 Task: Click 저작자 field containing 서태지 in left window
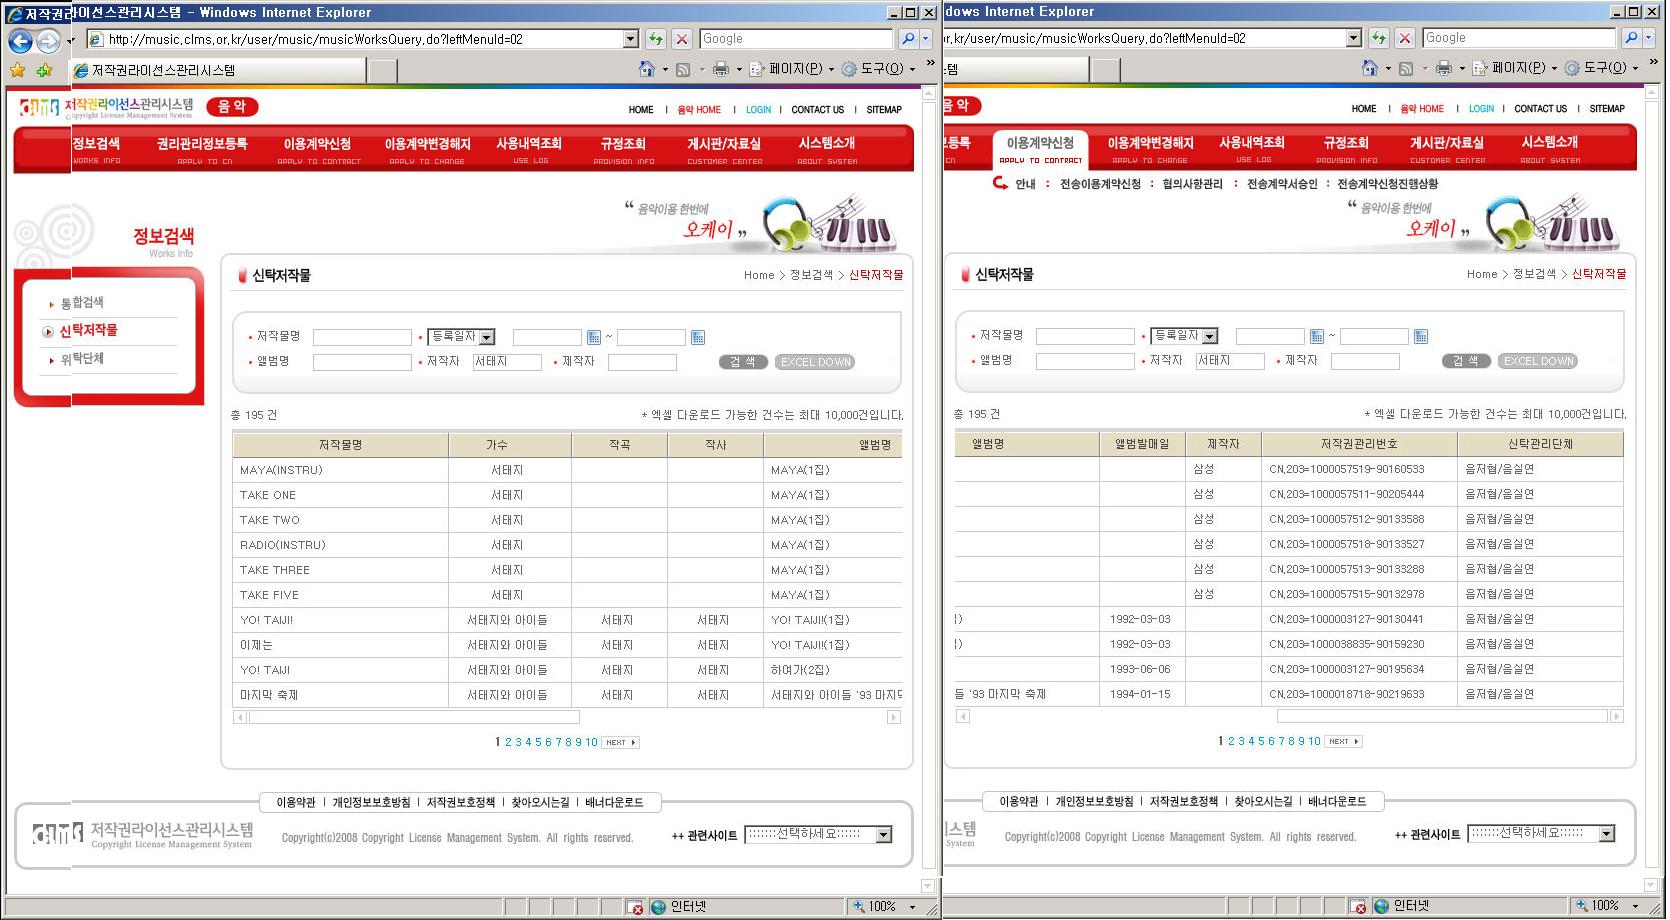(x=507, y=362)
